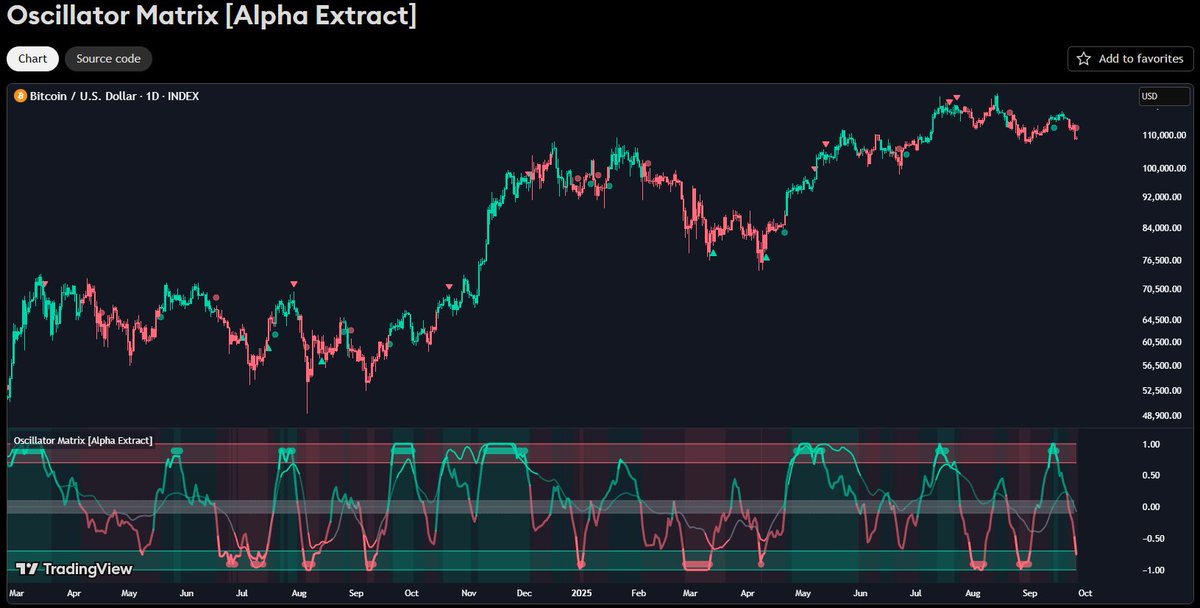Open the Source code tab

[x=108, y=59]
